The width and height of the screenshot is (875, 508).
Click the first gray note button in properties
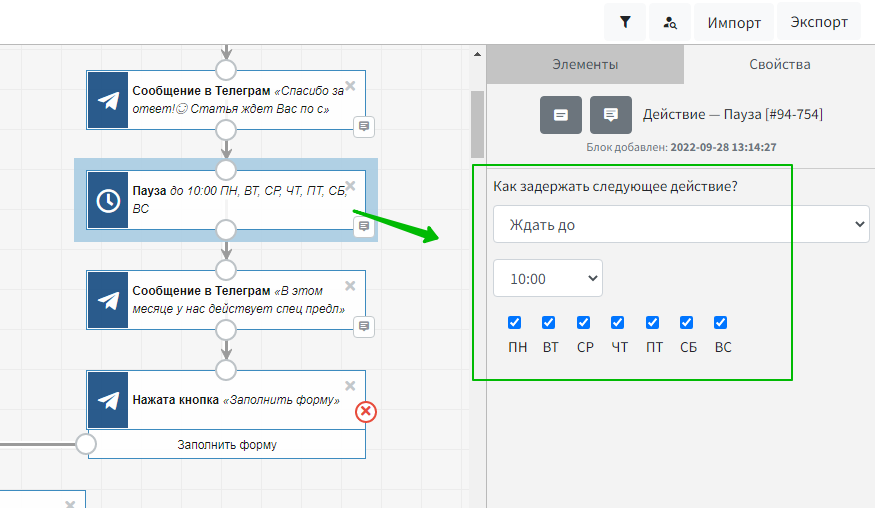561,115
